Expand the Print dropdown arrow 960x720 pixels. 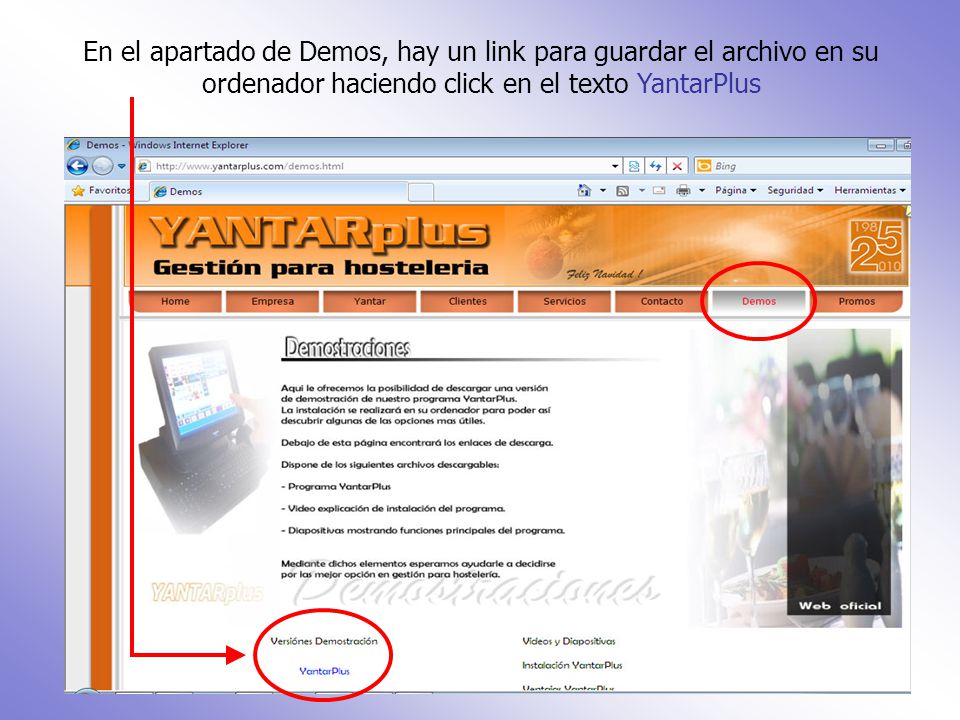[x=702, y=190]
